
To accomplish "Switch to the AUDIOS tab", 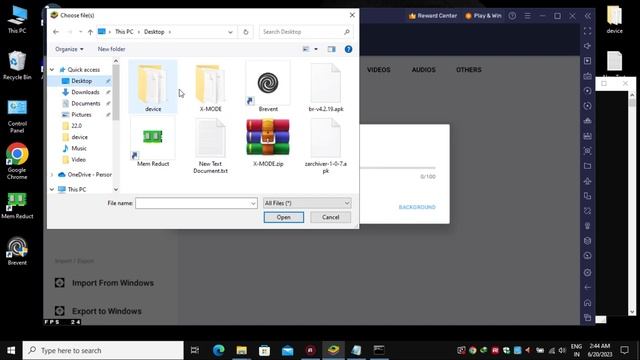I will [x=424, y=70].
